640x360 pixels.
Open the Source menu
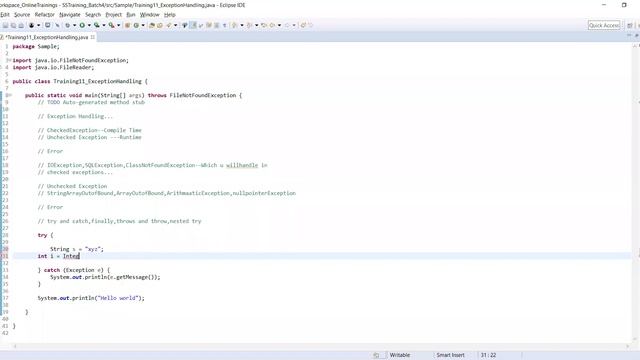[x=22, y=15]
